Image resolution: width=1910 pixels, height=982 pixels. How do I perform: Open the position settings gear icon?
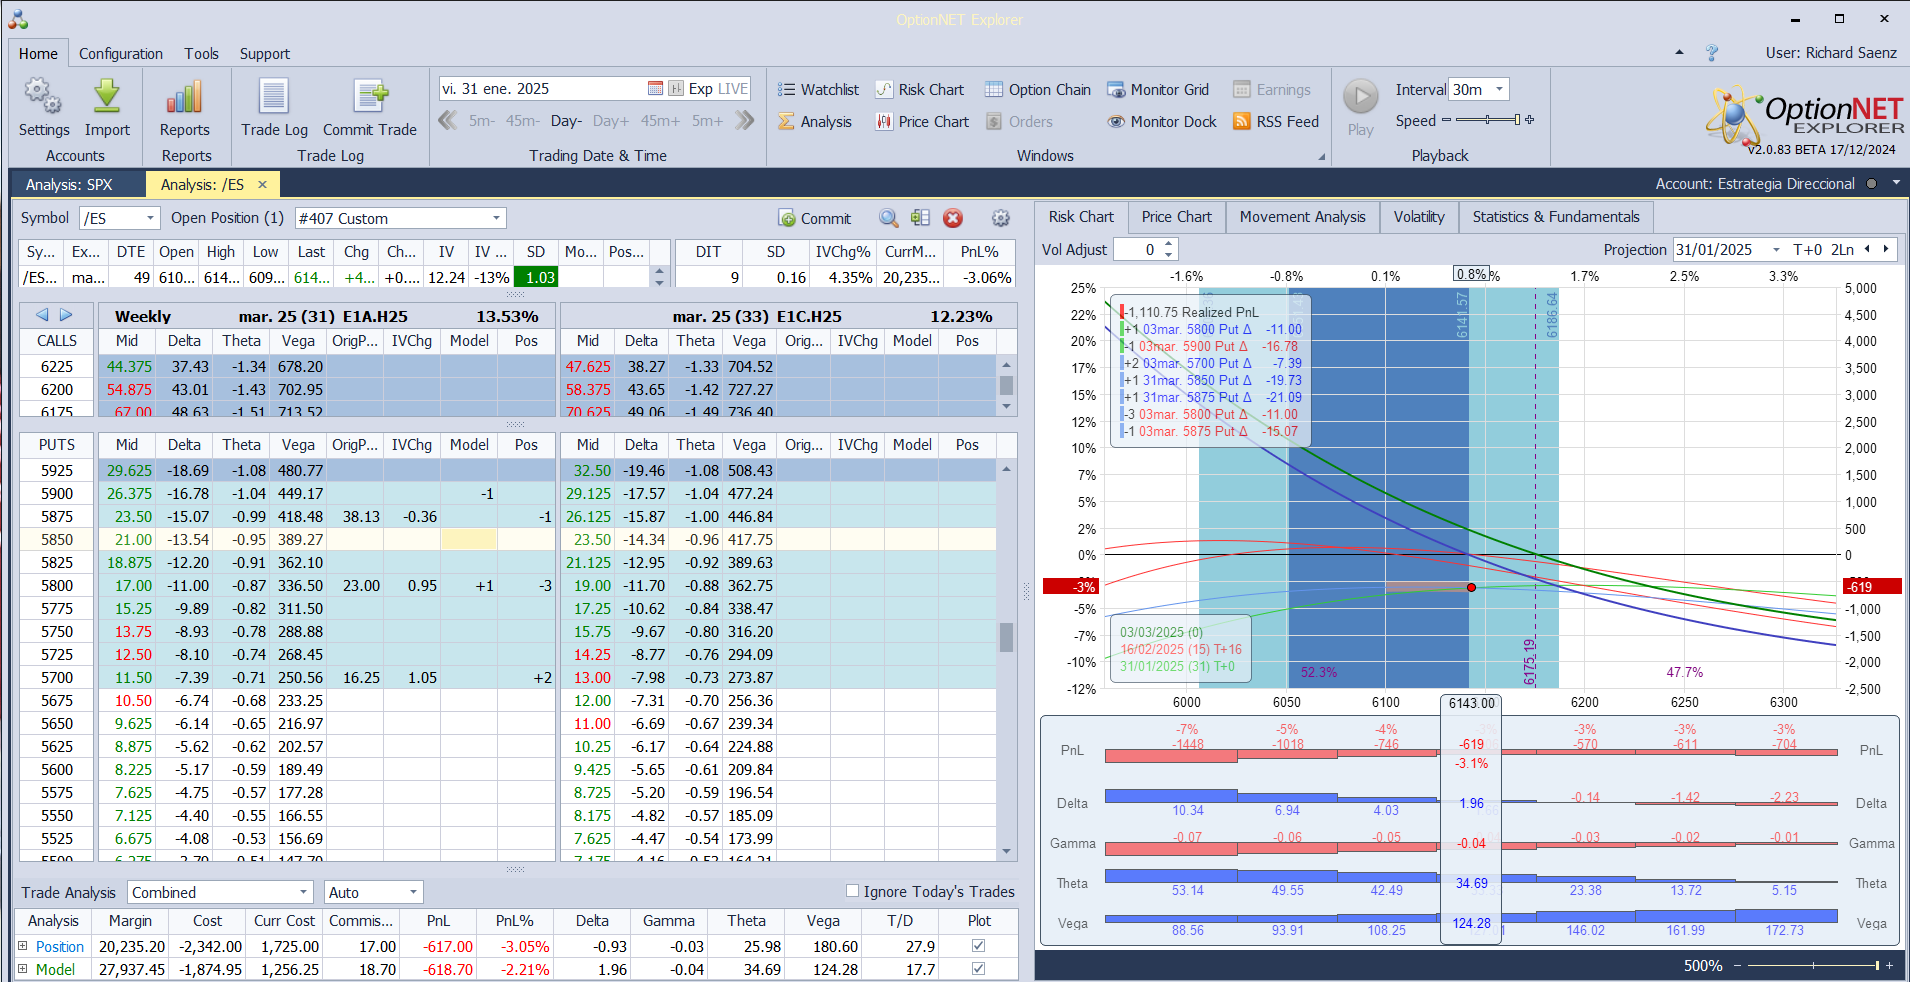click(1000, 218)
